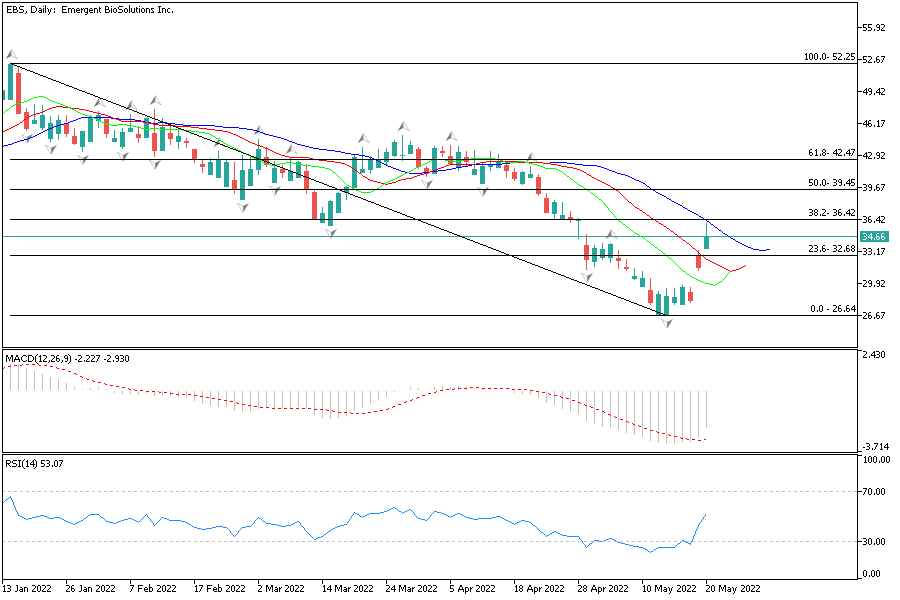Viewport: 900px width, 600px height.
Task: Click the fractal arrow above the January peak
Action: coord(11,55)
